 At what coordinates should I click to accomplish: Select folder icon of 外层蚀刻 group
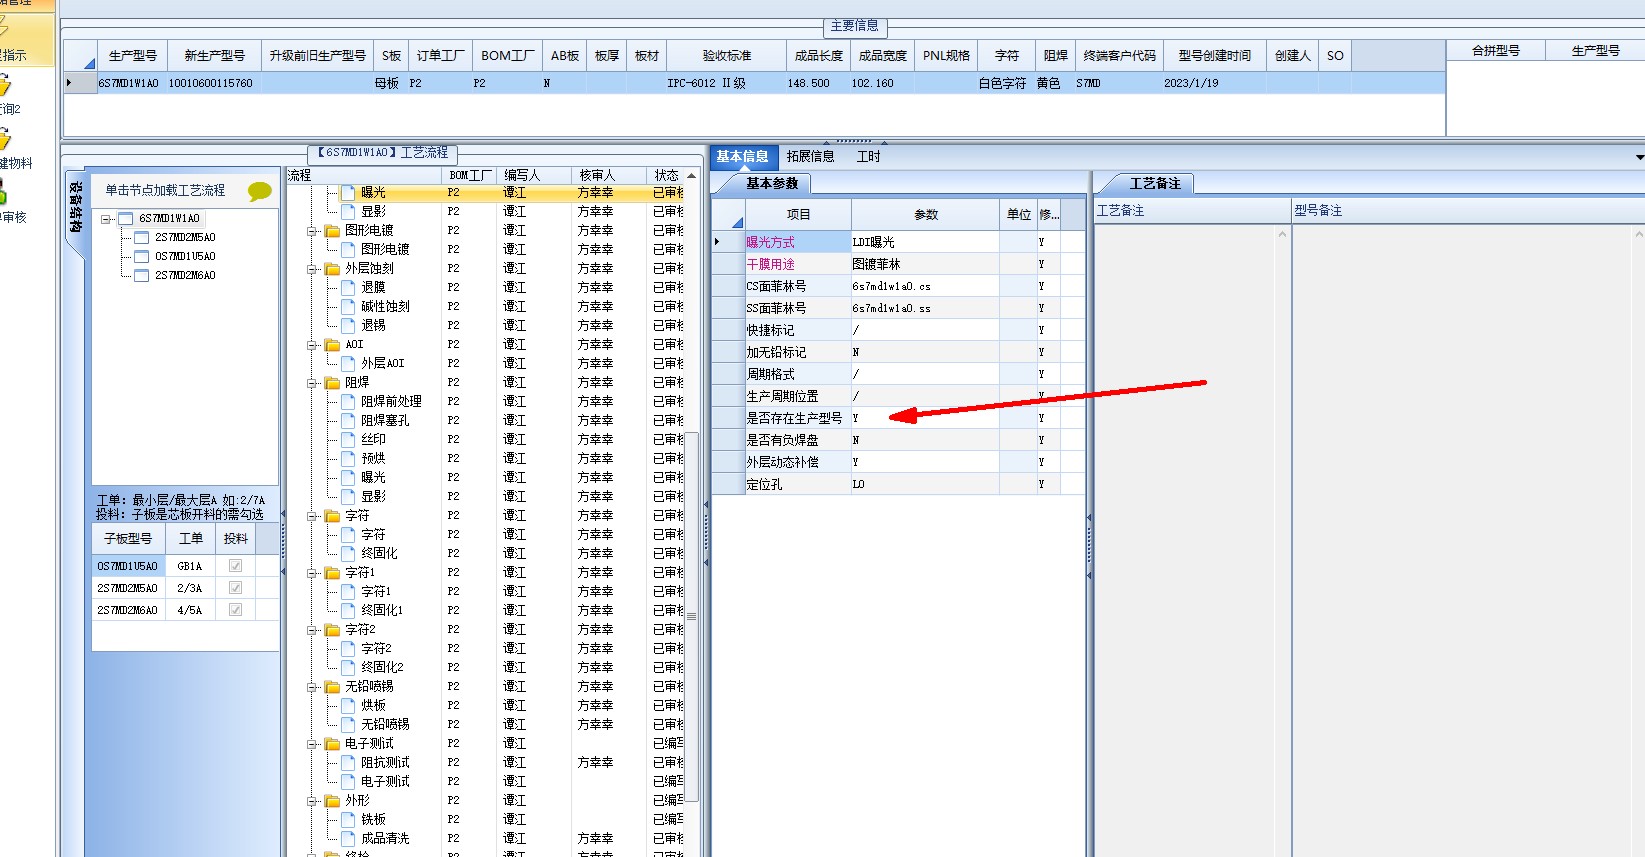coord(333,269)
